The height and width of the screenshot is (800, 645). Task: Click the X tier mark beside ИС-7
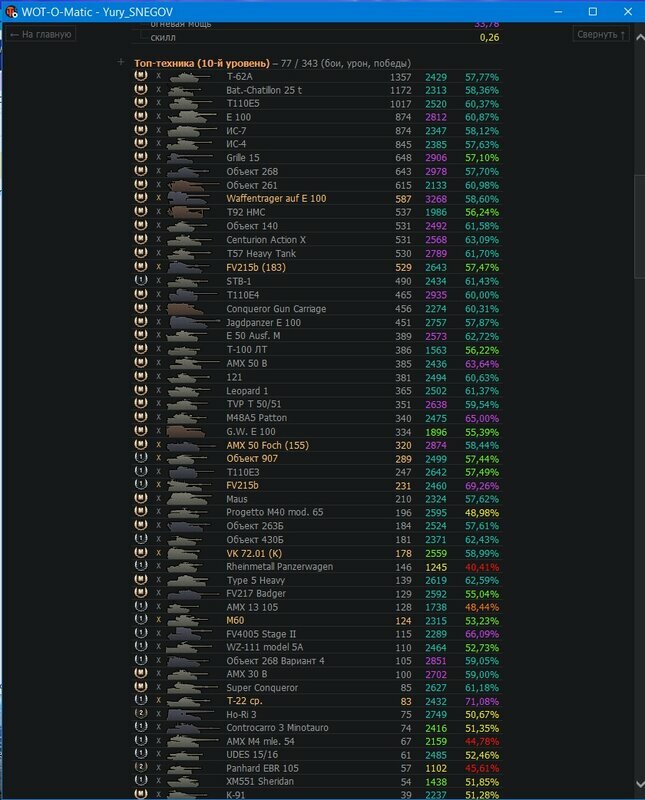point(158,131)
